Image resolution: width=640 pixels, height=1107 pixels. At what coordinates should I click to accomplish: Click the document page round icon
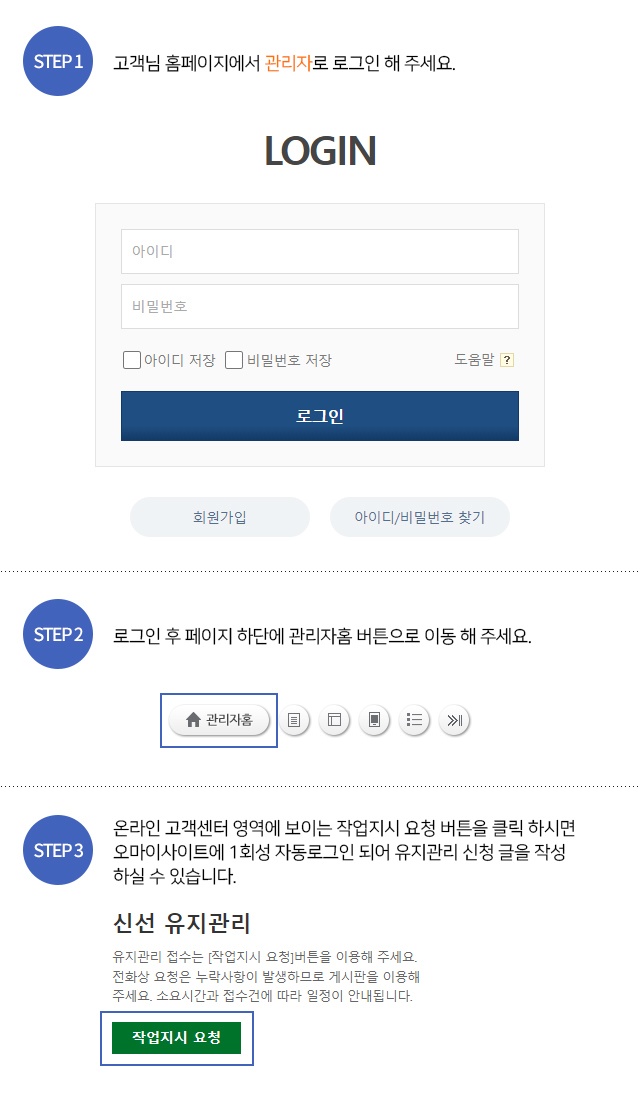(294, 720)
